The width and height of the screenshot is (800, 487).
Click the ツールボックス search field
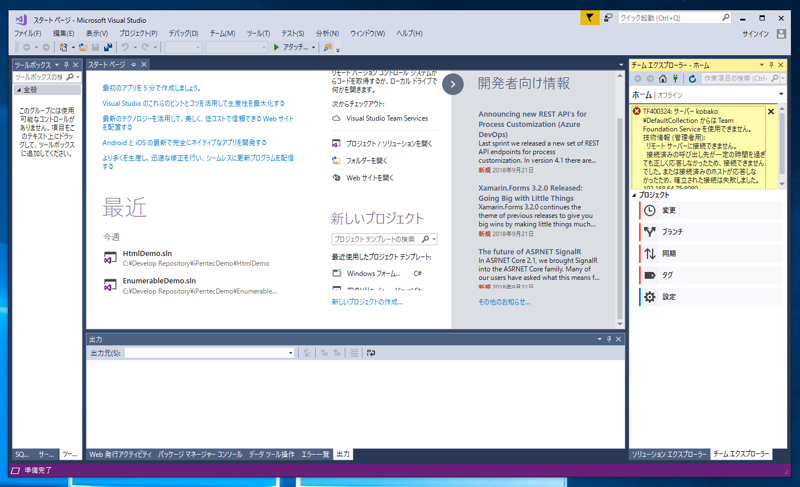pyautogui.click(x=40, y=77)
